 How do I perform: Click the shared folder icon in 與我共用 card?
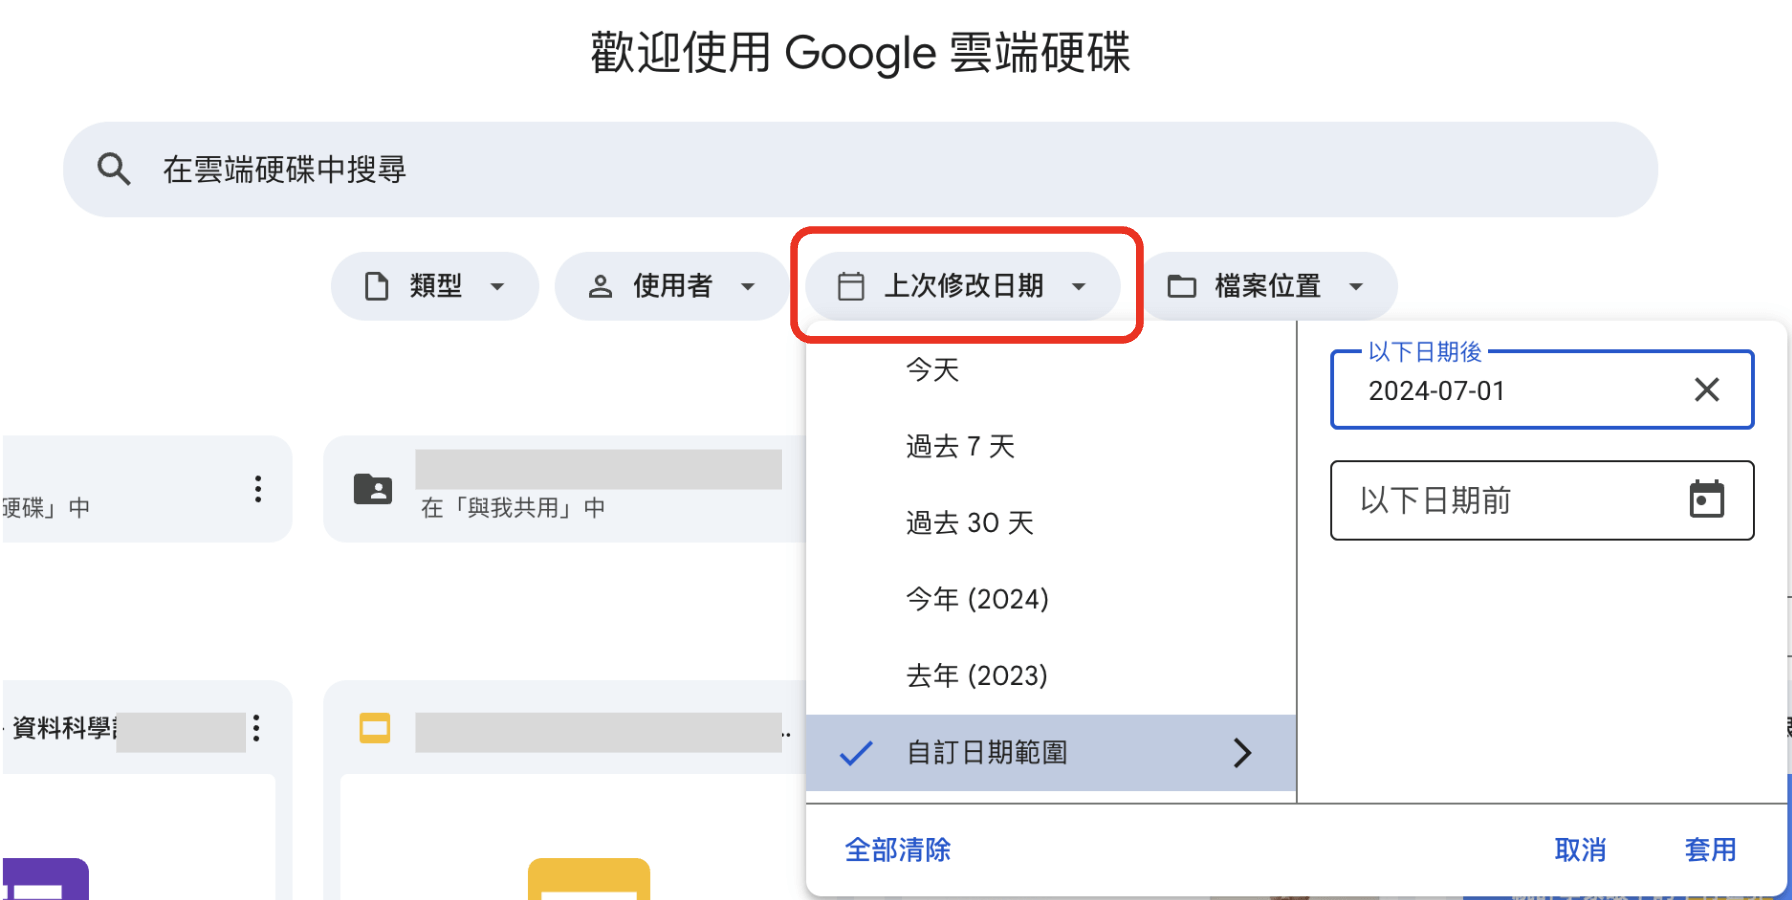pos(373,489)
